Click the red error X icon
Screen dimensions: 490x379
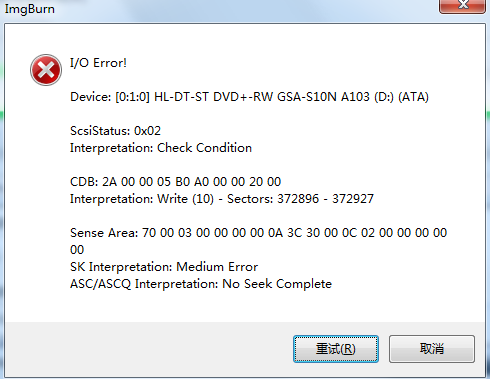46,70
